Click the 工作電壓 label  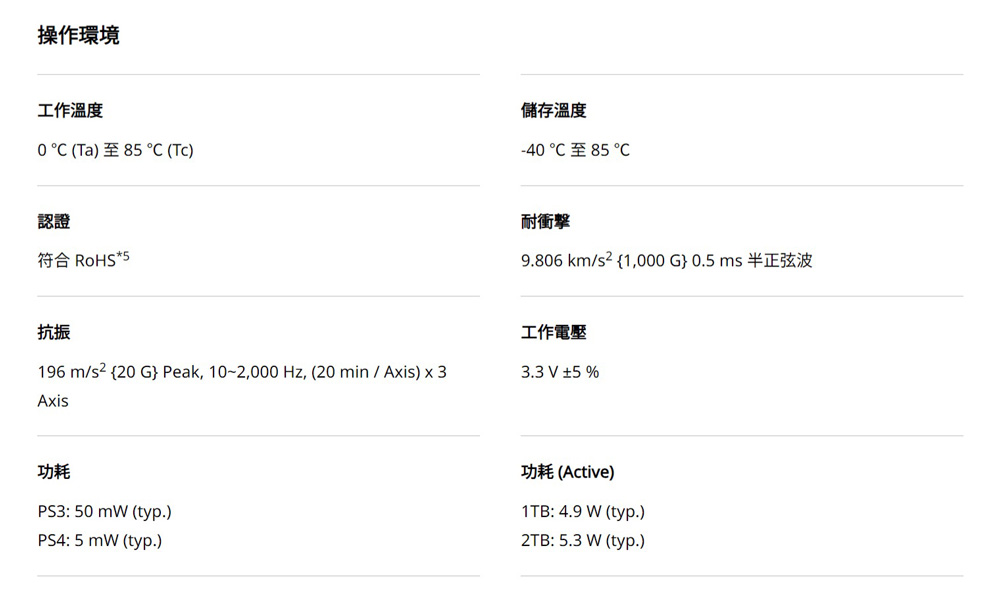(x=554, y=332)
